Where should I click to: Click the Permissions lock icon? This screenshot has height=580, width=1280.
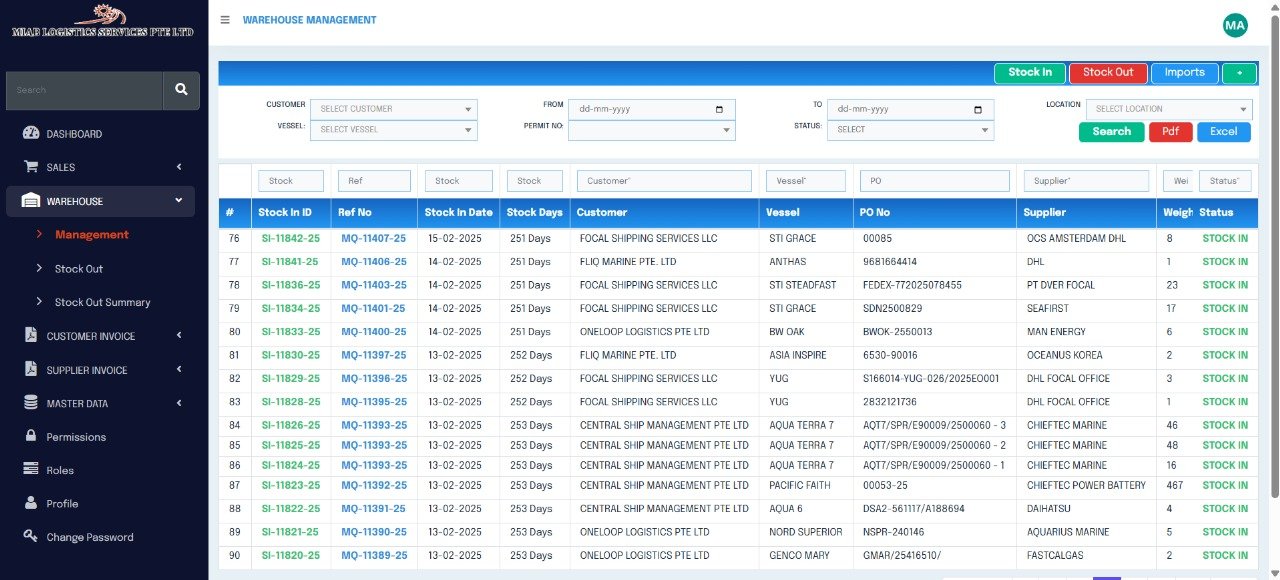(30, 437)
